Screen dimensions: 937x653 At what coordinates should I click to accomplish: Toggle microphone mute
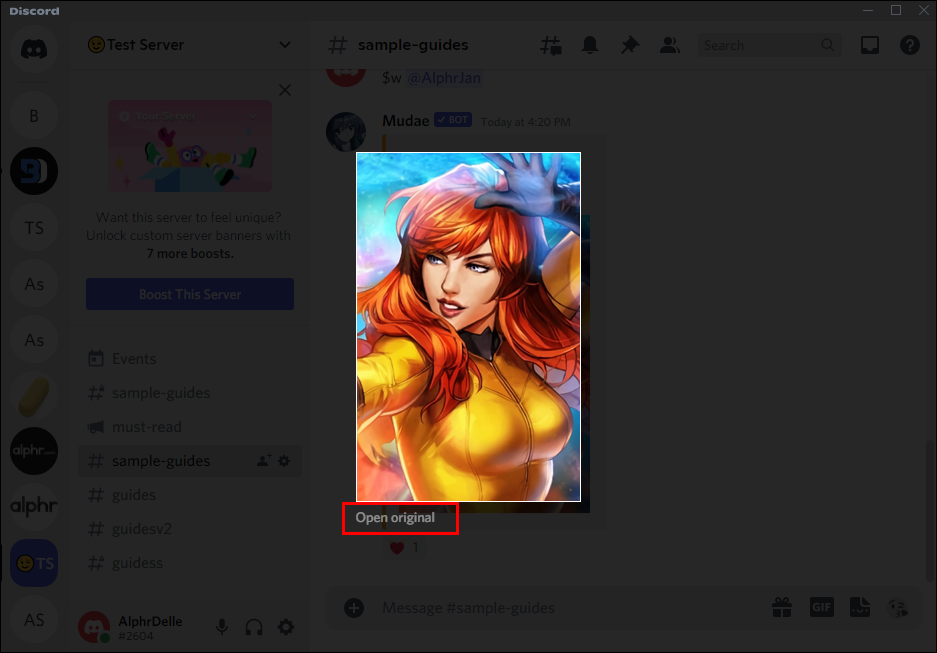click(222, 627)
